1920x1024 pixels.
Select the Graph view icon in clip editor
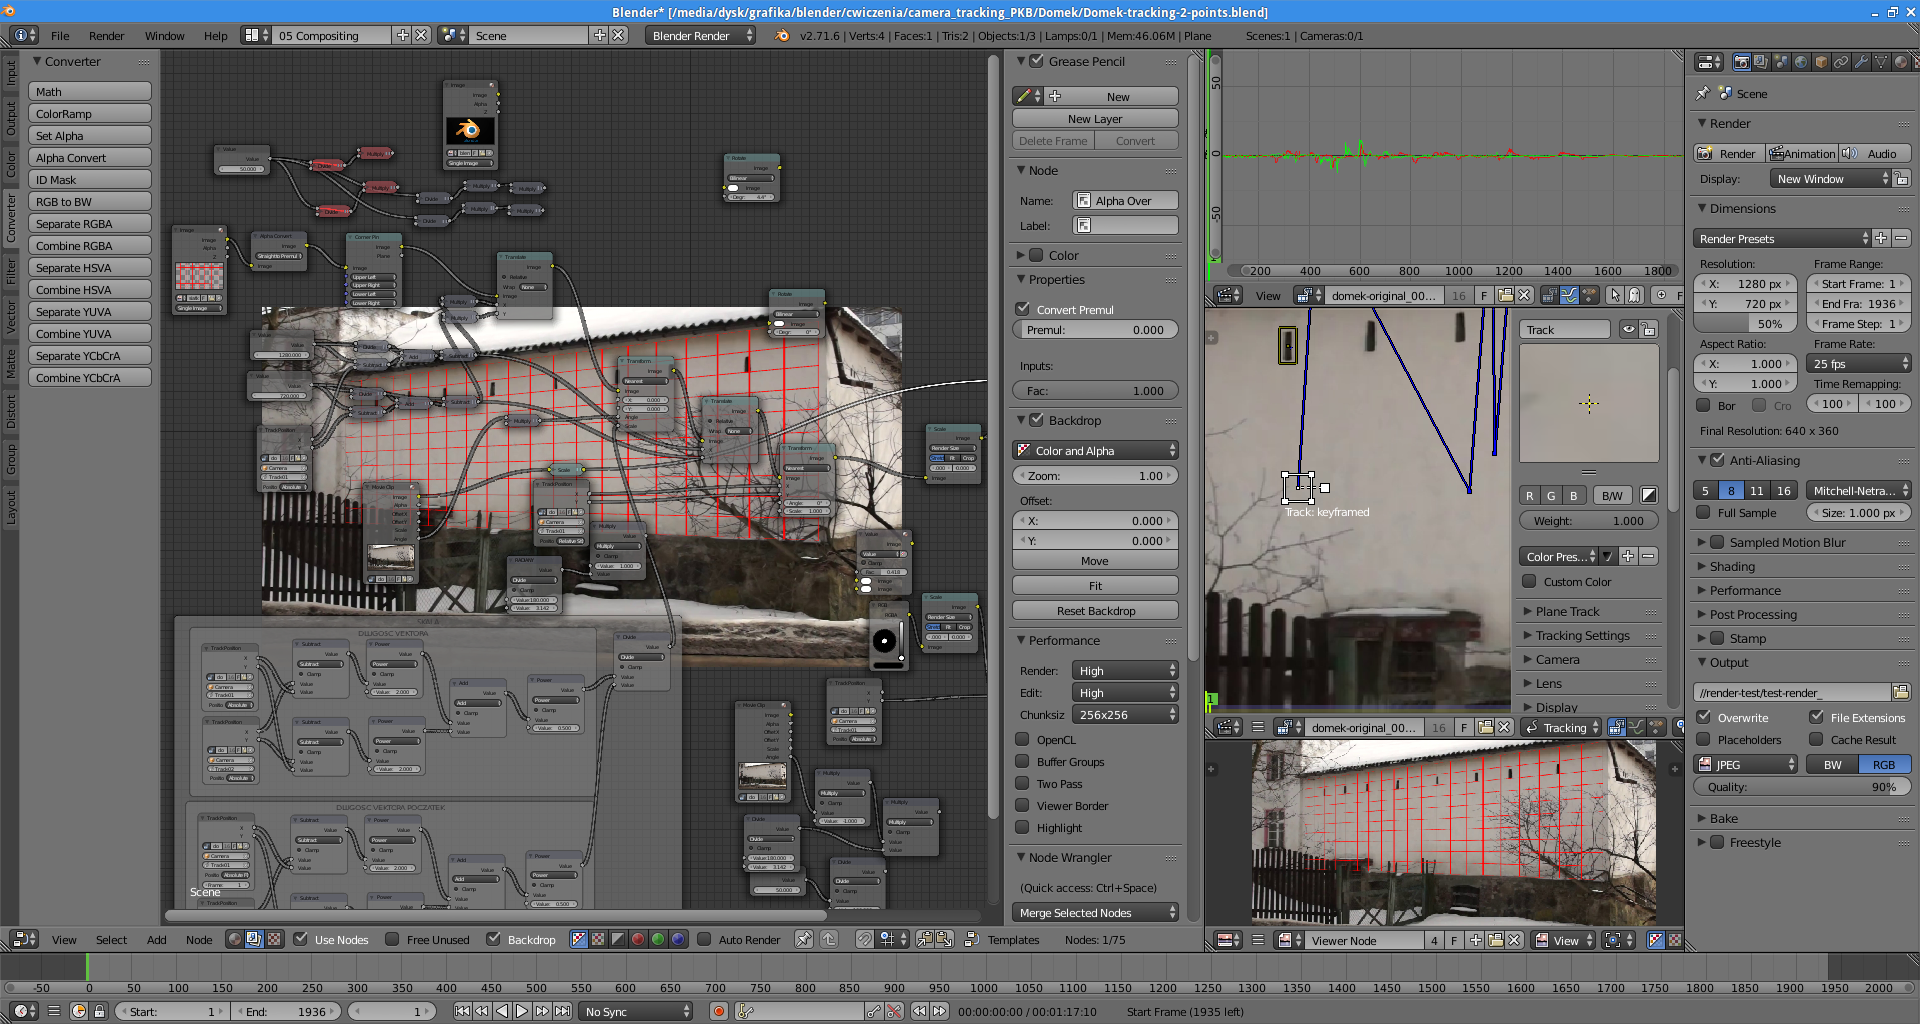click(1569, 295)
